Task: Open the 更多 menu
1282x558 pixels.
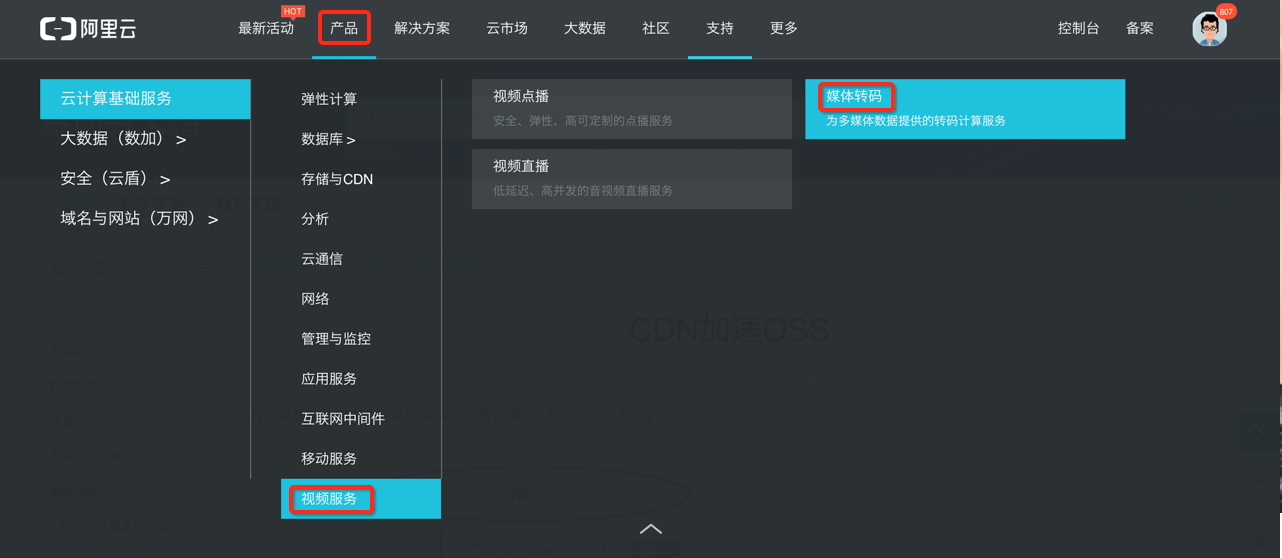Action: (784, 28)
